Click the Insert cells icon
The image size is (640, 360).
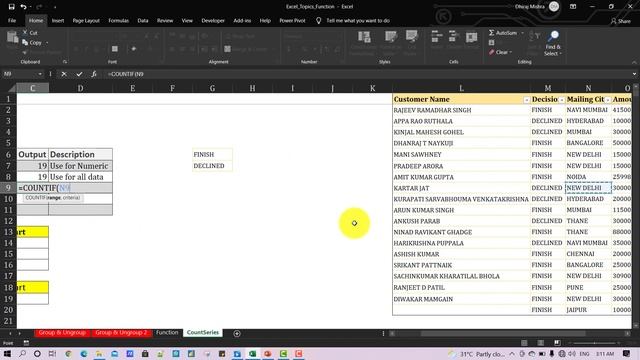click(436, 37)
